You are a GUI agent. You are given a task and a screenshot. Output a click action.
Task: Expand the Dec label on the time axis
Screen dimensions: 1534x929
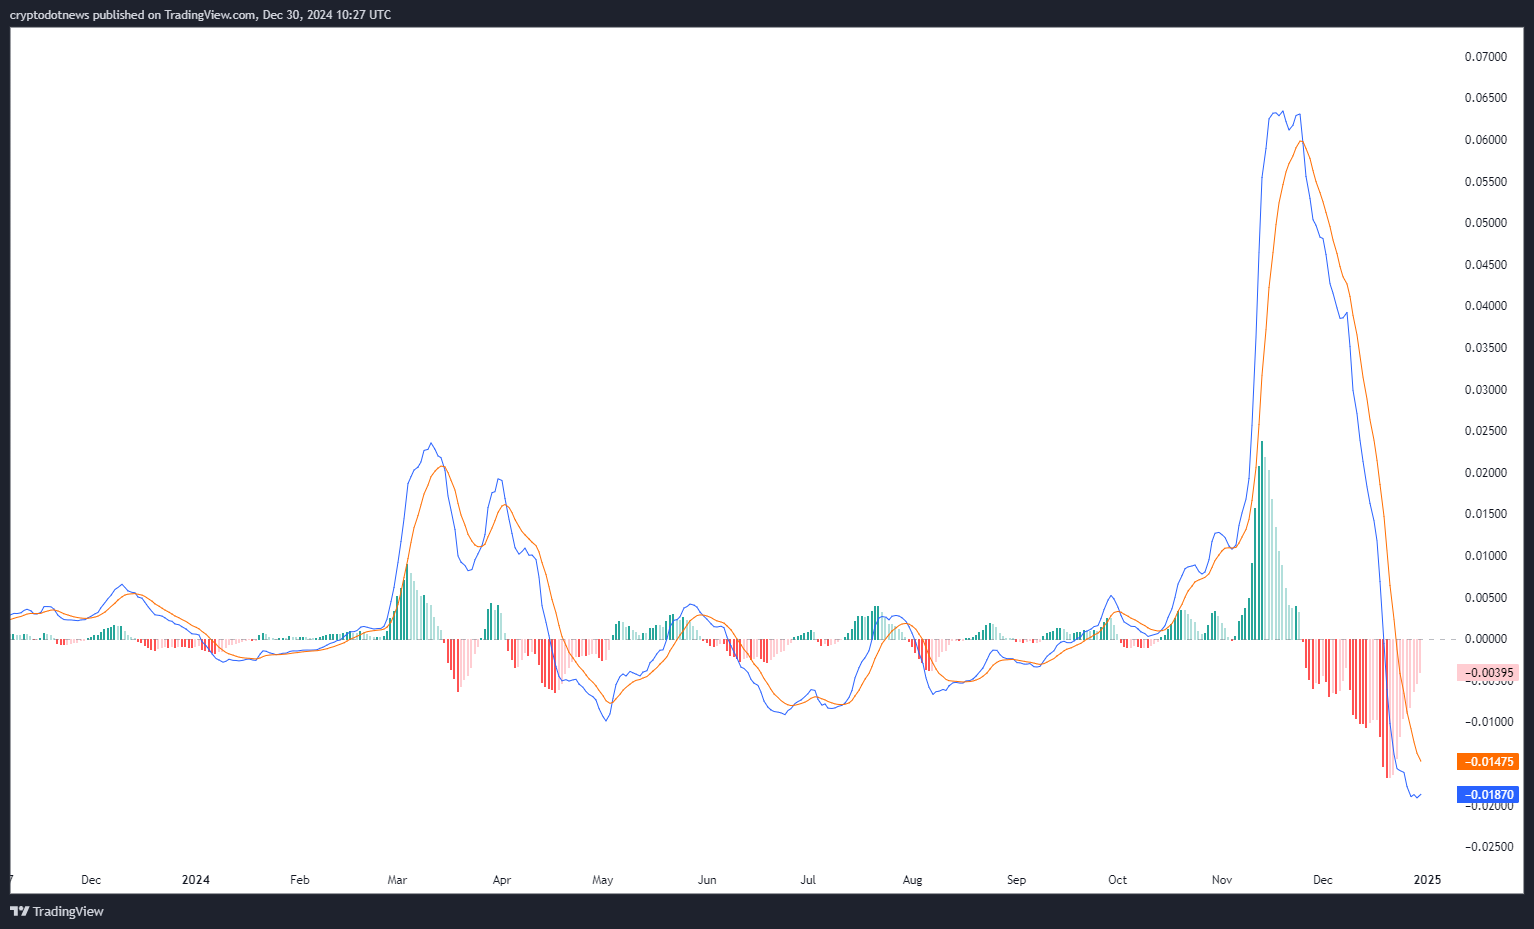(x=91, y=880)
